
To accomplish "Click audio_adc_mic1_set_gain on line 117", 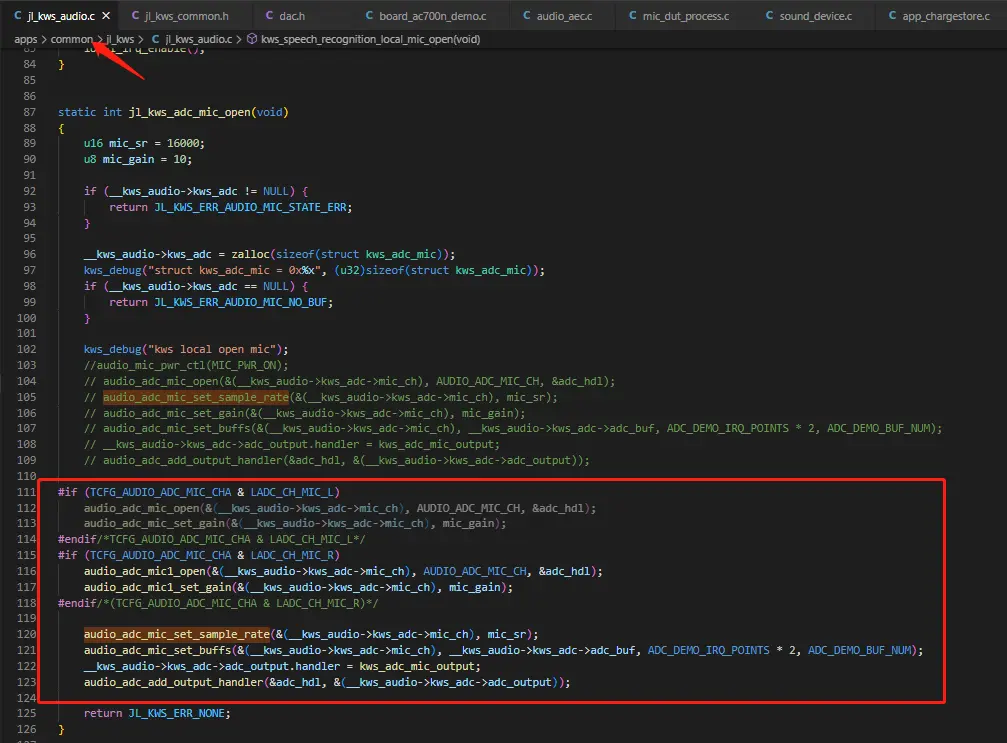I will [157, 587].
